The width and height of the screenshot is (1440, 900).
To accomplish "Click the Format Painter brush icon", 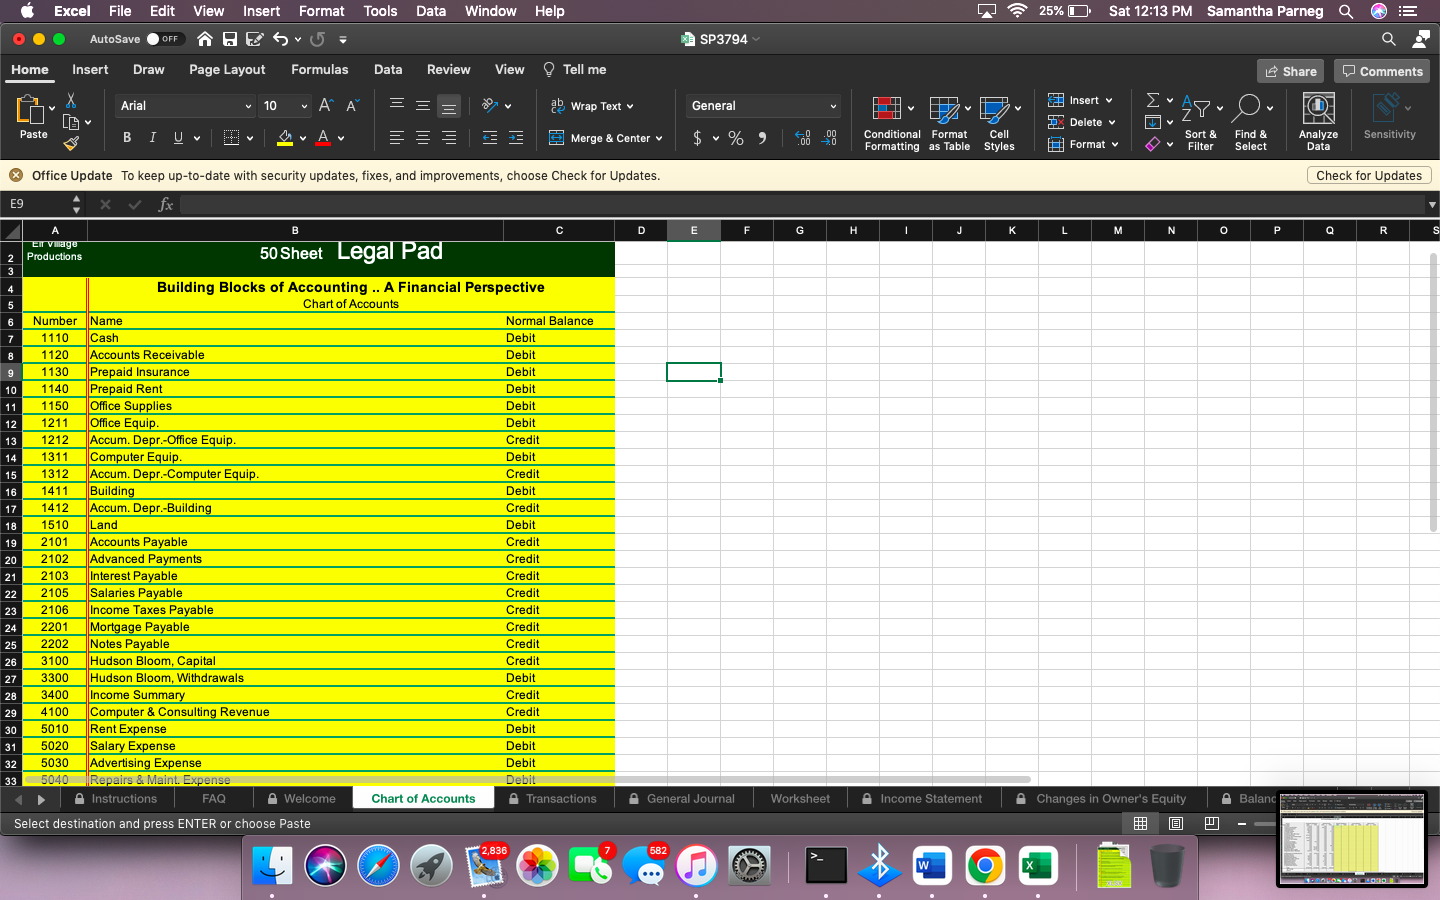I will click(71, 143).
